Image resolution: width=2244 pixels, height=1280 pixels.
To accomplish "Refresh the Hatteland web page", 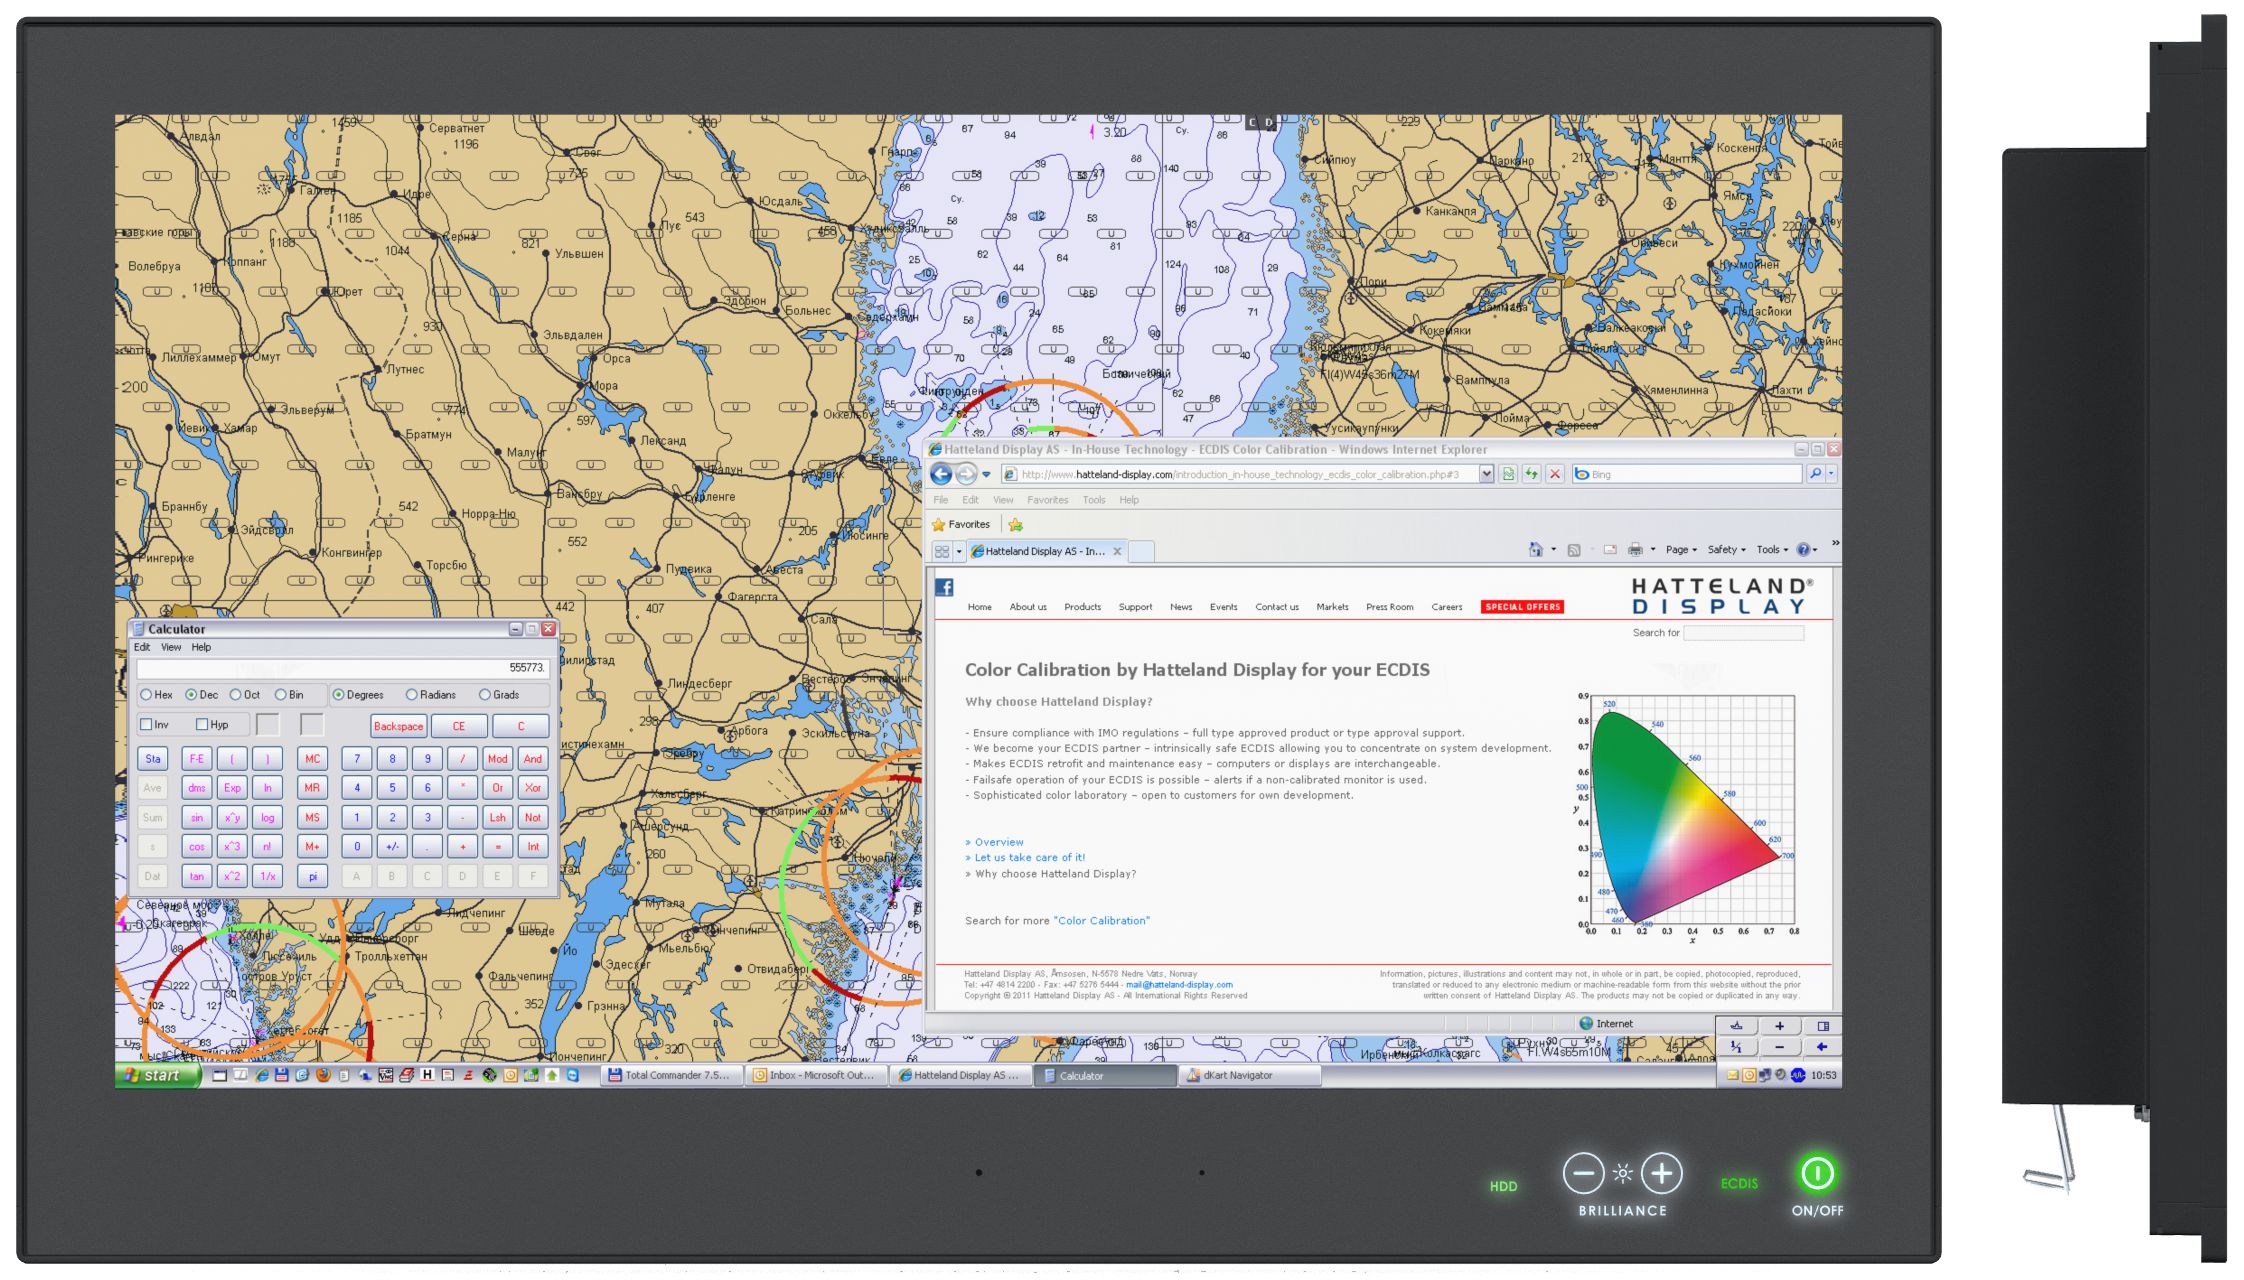I will pyautogui.click(x=1531, y=474).
